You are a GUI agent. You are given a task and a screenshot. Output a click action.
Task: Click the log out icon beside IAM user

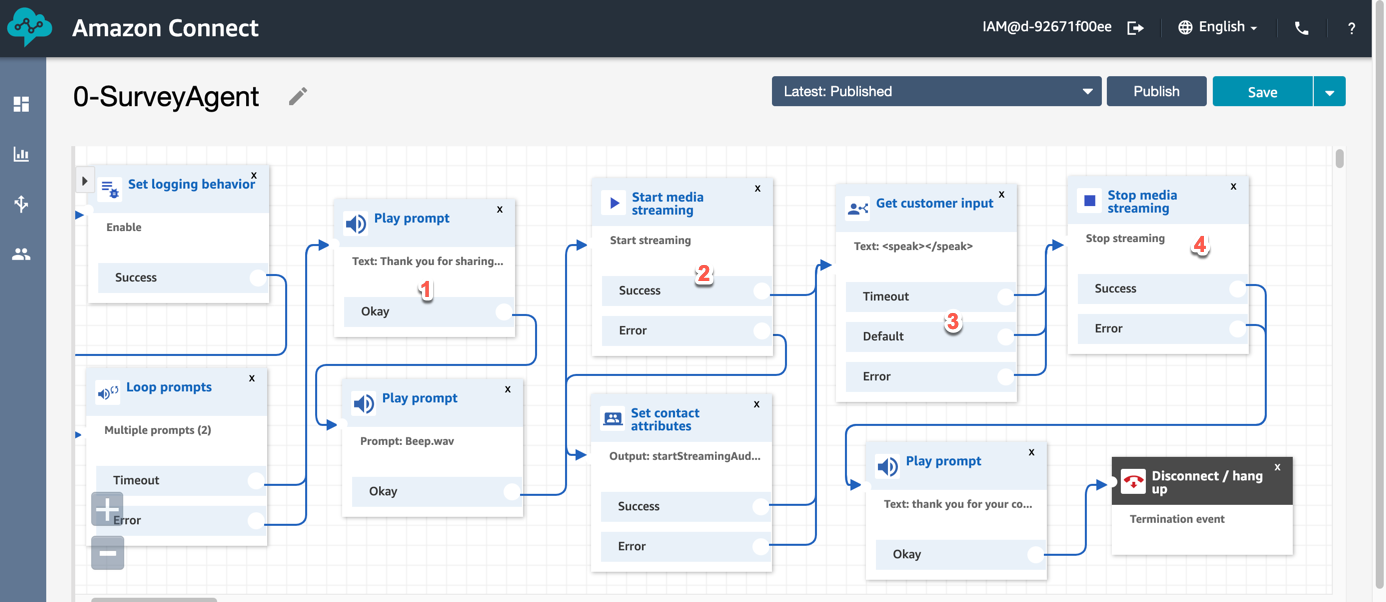pyautogui.click(x=1135, y=28)
